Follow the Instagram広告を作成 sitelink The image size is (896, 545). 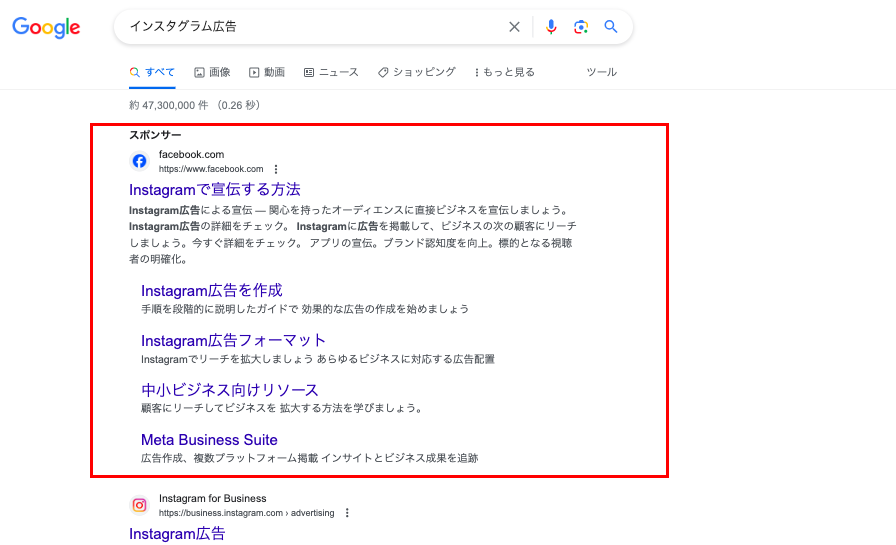pyautogui.click(x=212, y=291)
